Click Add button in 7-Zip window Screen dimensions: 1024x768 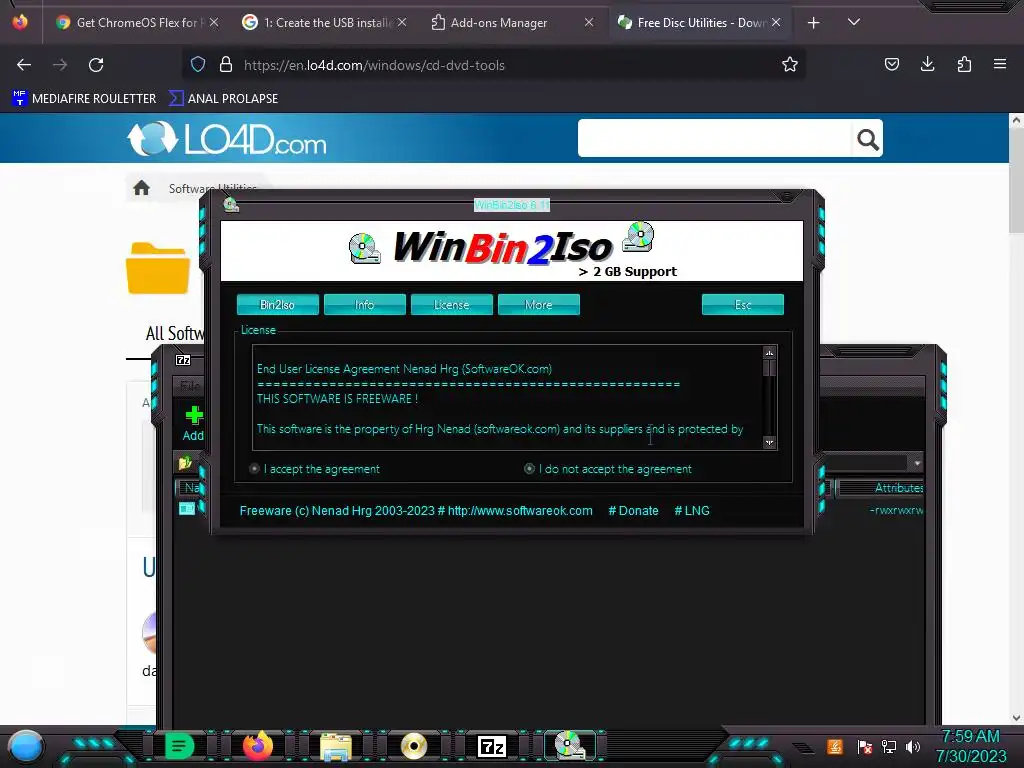[193, 423]
